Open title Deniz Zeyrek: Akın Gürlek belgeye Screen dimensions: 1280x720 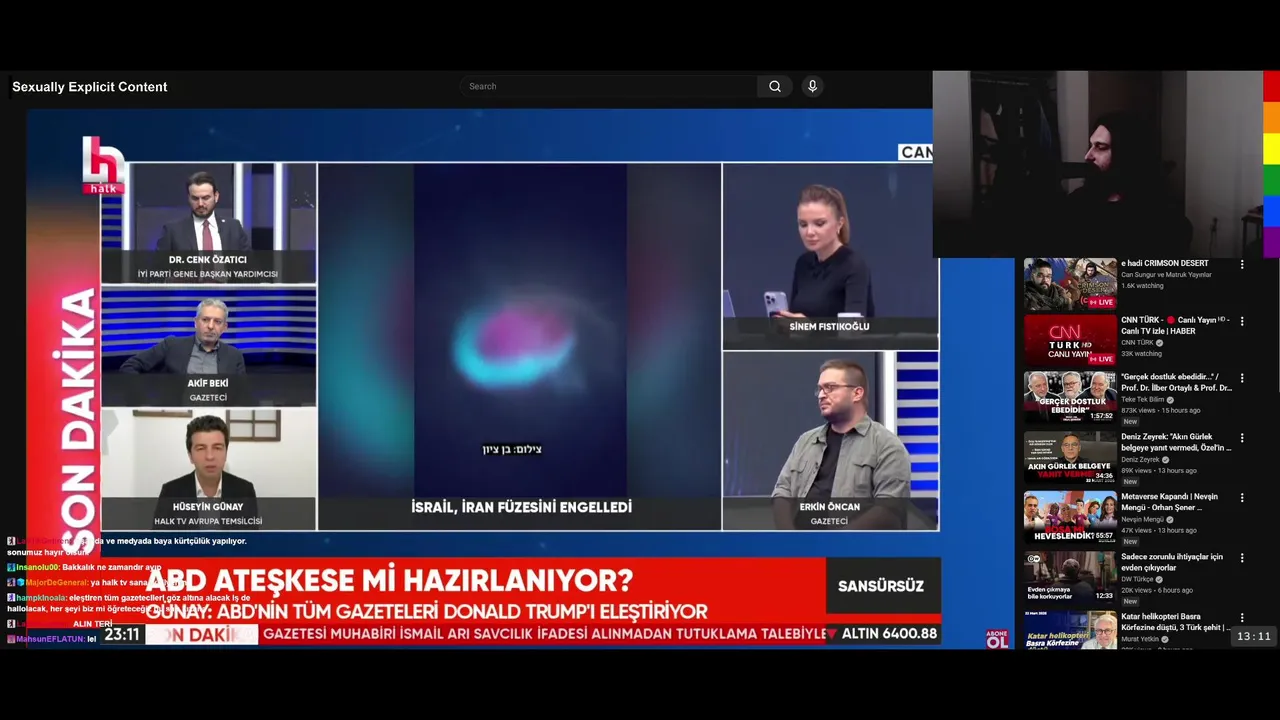coord(1176,442)
